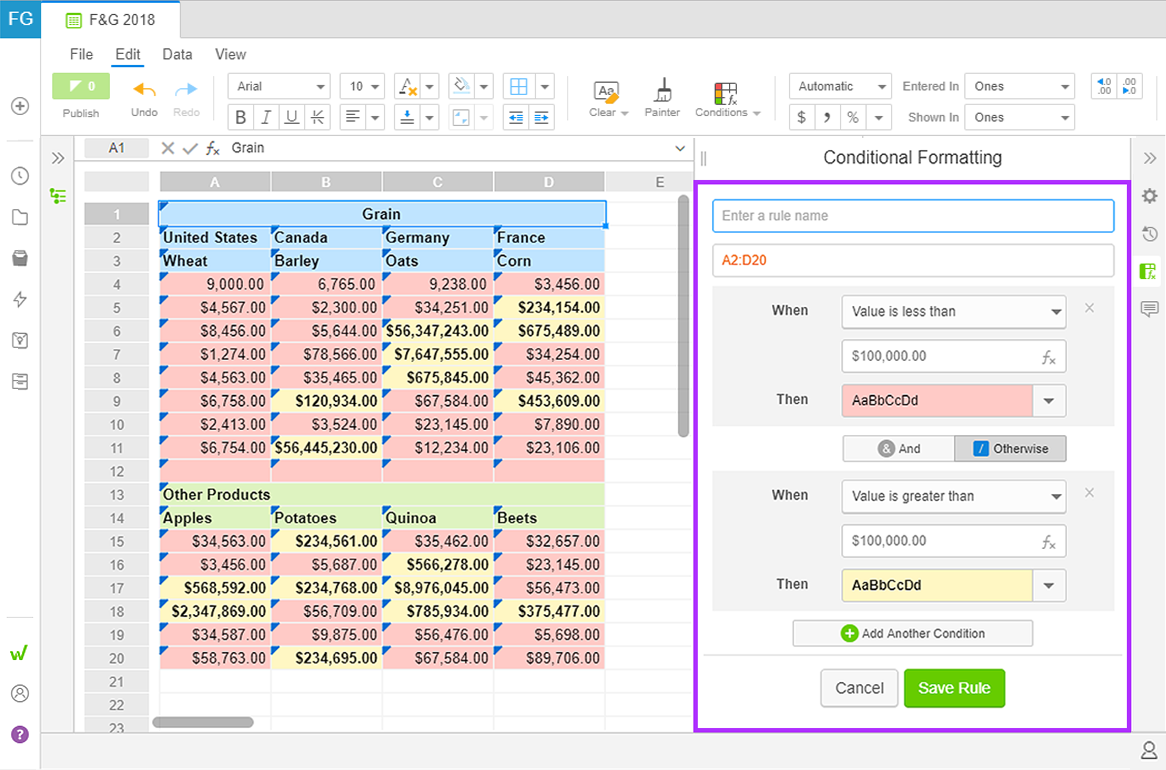Apply comma number format
This screenshot has width=1166, height=770.
point(827,118)
